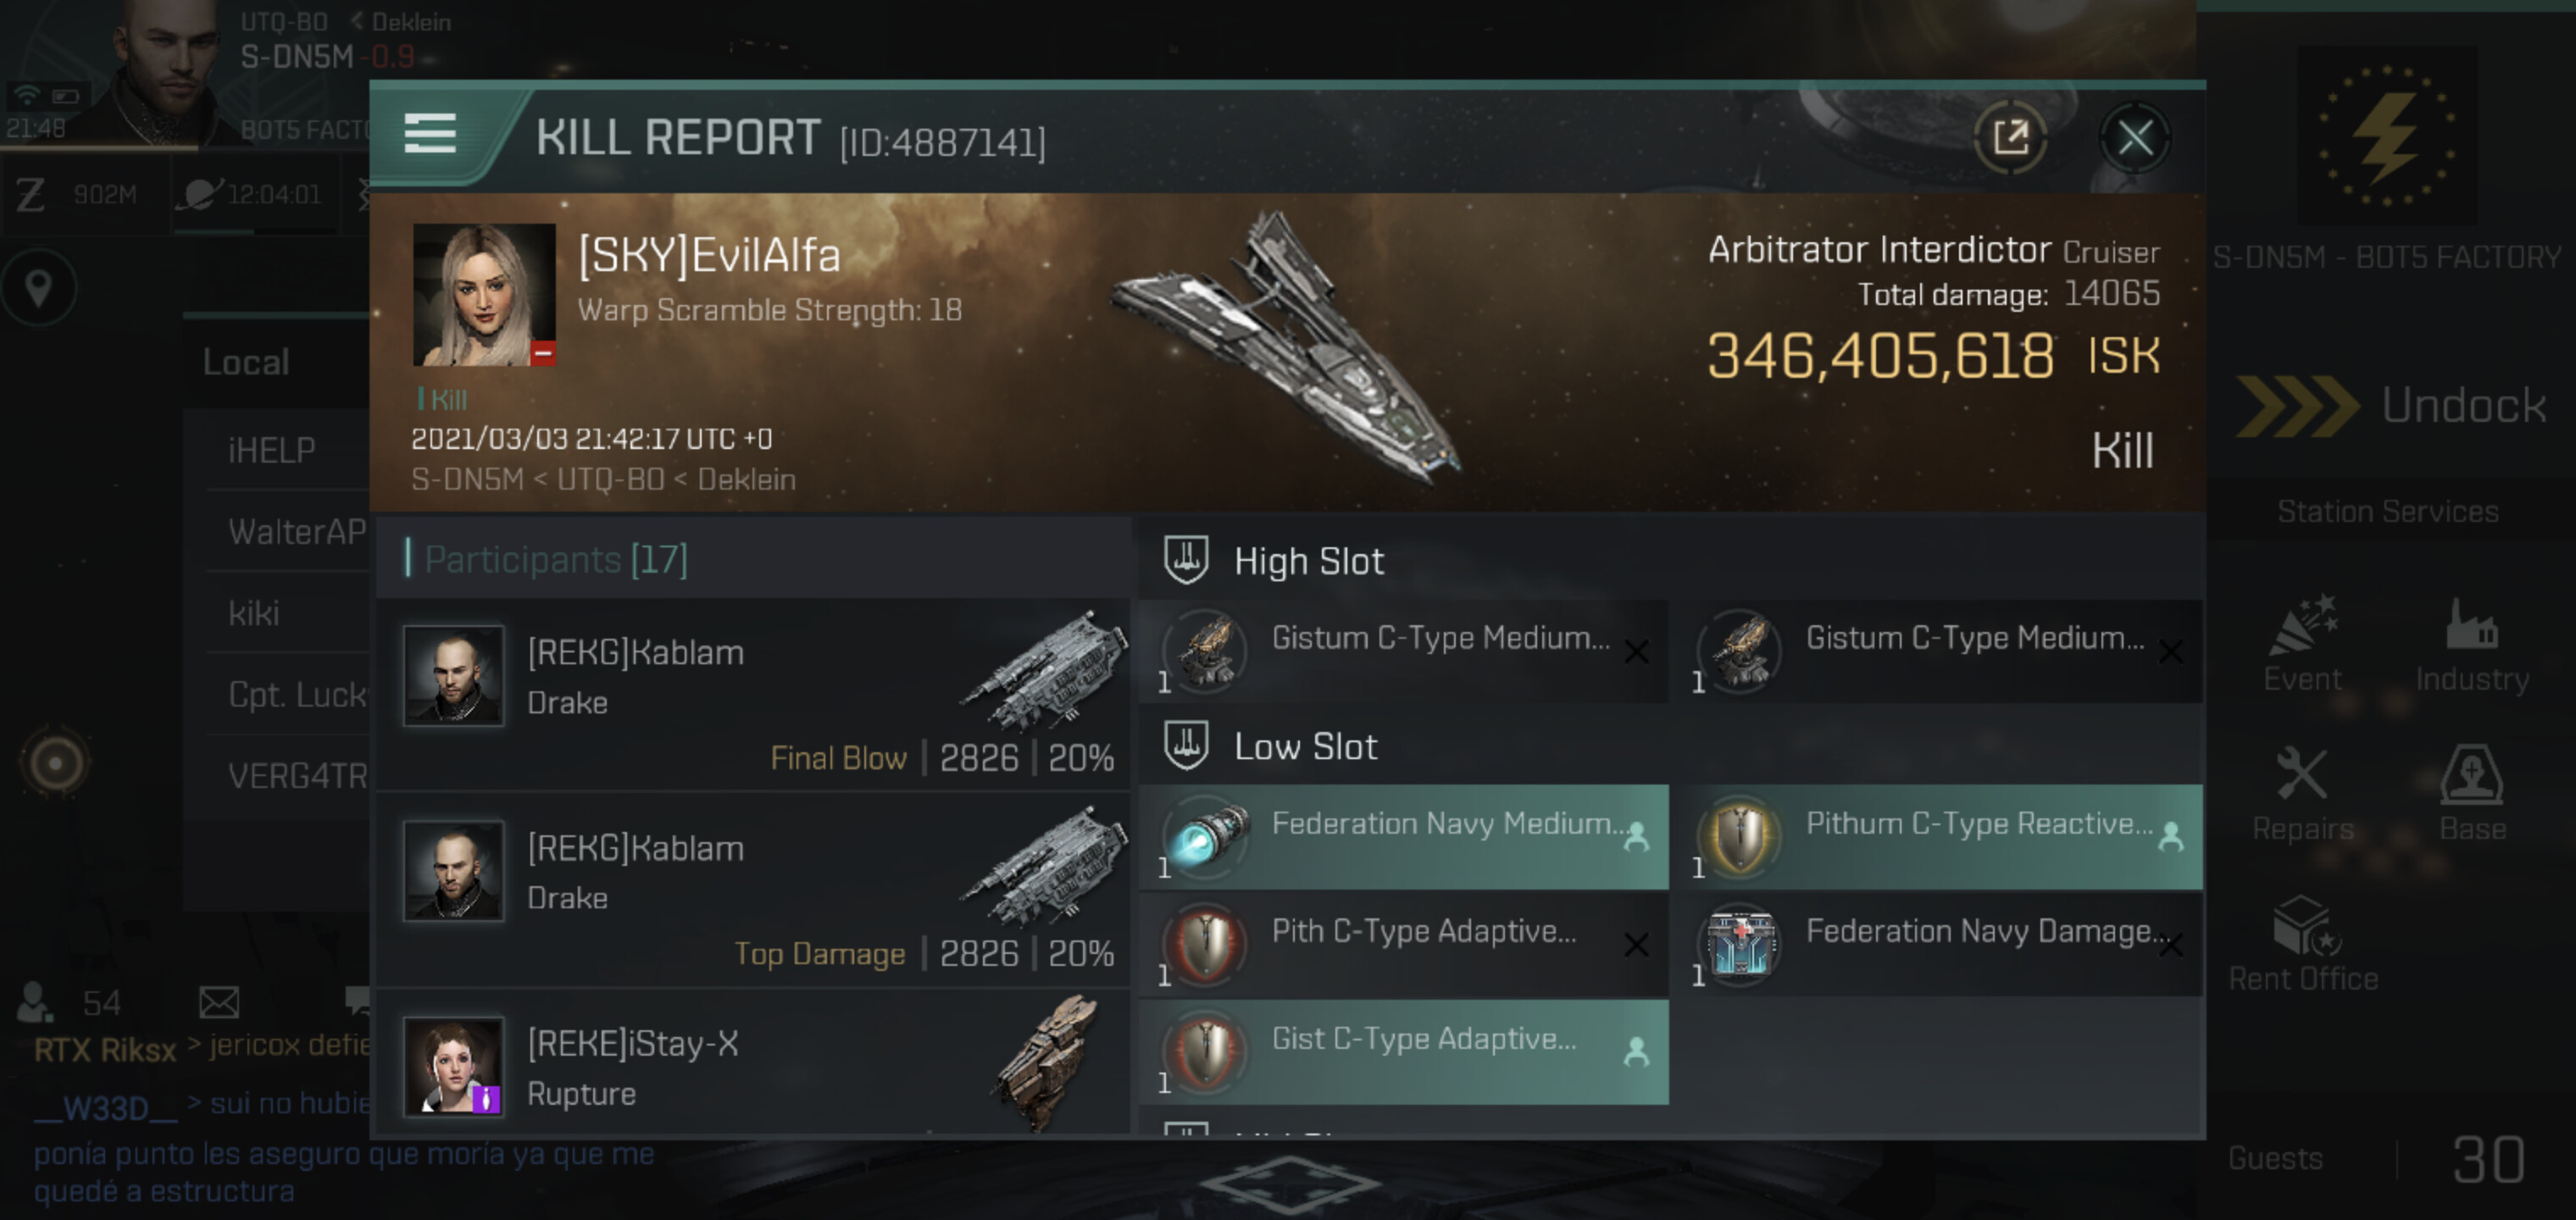Open the Repairs station service
This screenshot has height=1220, width=2576.
coord(2302,793)
